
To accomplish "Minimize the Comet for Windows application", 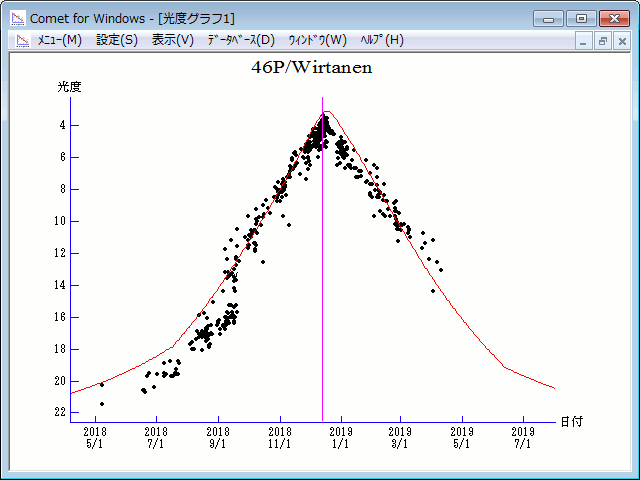I will [x=549, y=18].
